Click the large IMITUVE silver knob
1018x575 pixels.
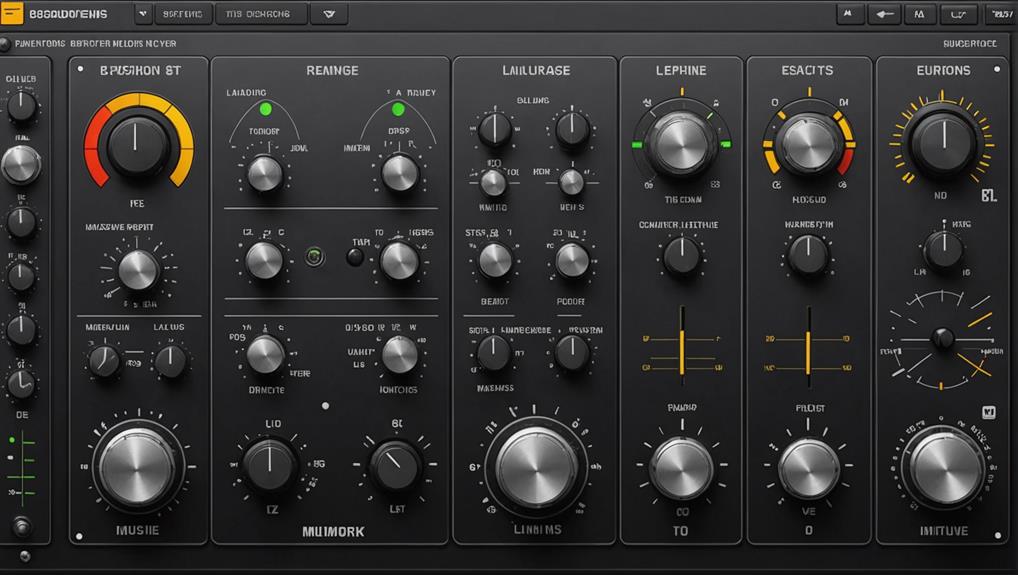tap(945, 469)
